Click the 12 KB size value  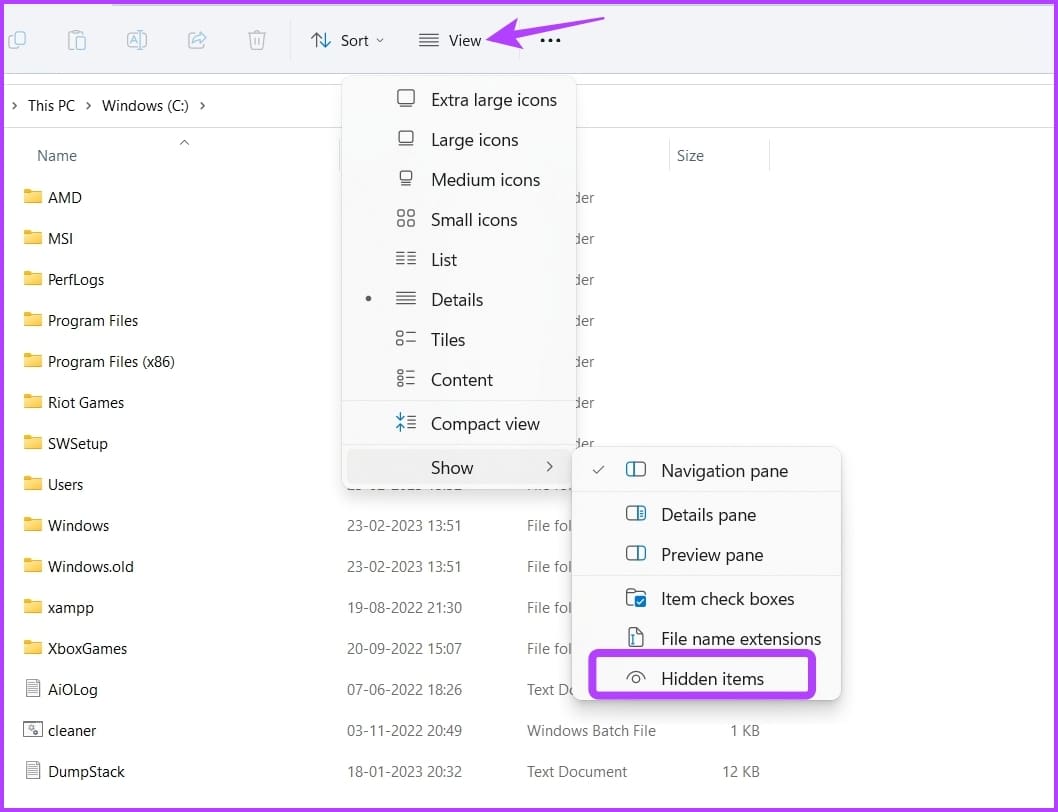(741, 772)
